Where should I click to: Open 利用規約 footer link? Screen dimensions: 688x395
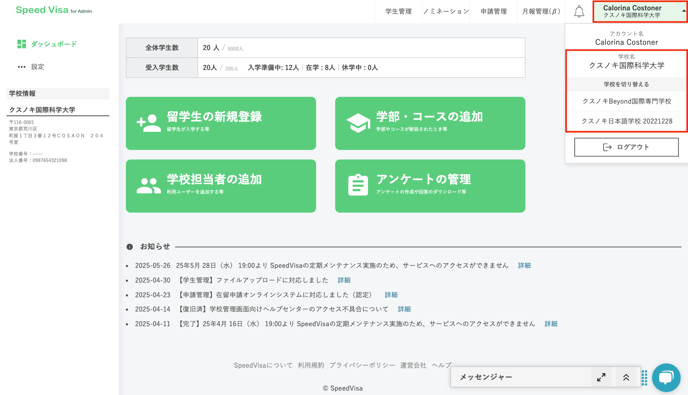point(311,365)
